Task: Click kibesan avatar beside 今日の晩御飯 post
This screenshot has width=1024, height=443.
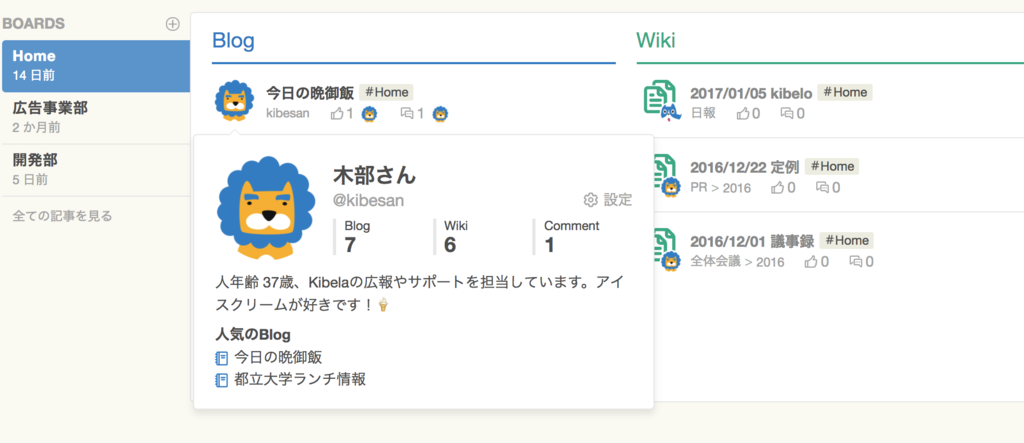Action: tap(234, 101)
